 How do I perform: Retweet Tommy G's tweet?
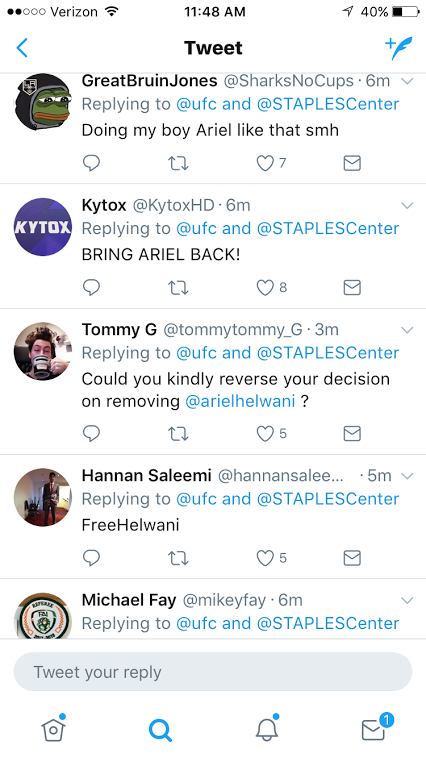[178, 434]
